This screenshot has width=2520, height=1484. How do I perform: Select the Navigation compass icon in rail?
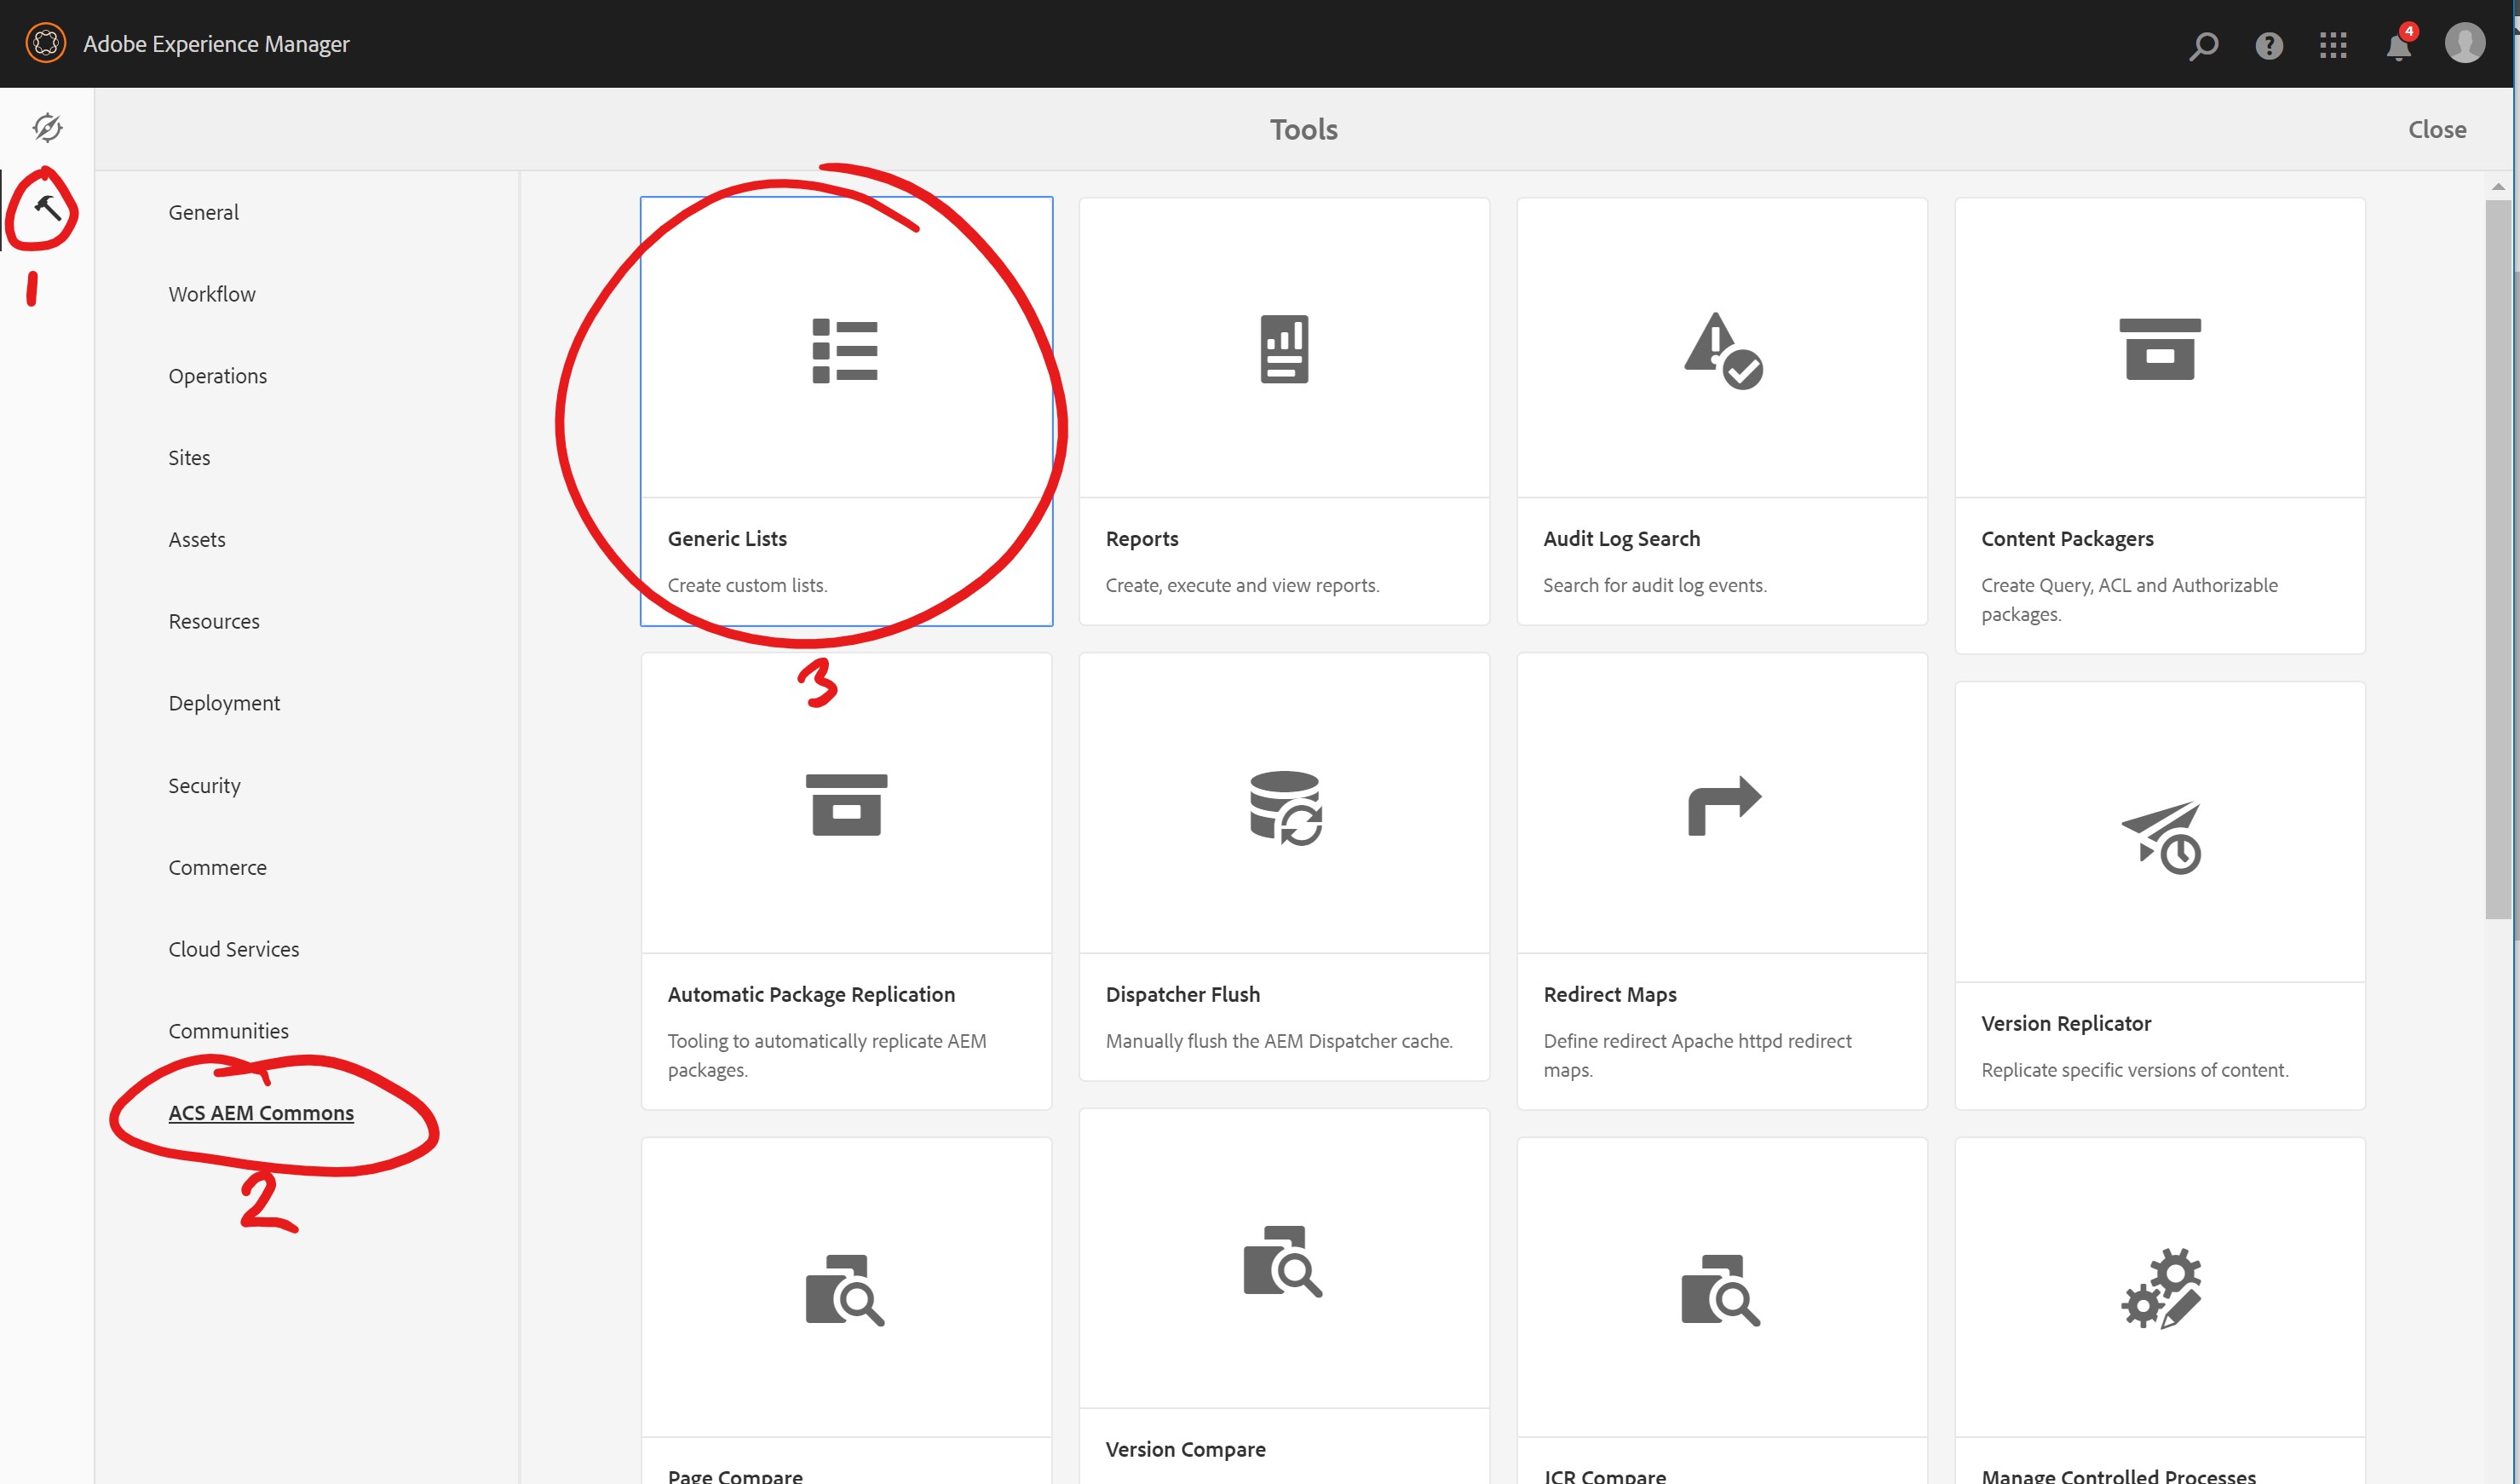(47, 128)
